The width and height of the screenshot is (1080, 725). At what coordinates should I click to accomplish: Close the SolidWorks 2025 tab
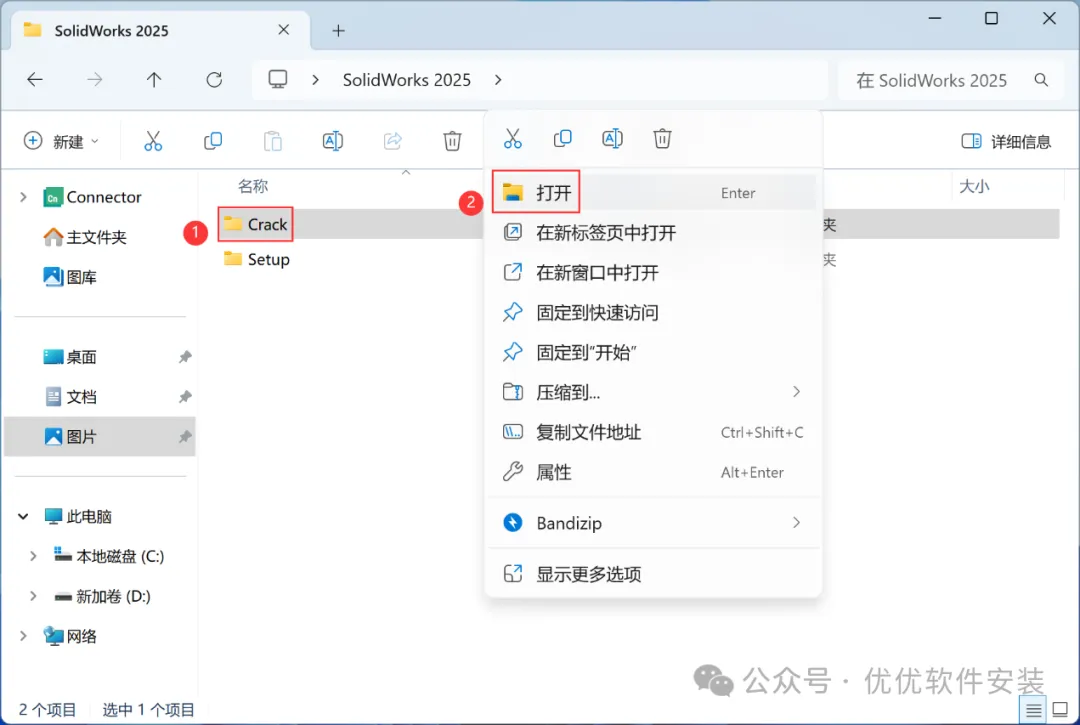pos(284,30)
